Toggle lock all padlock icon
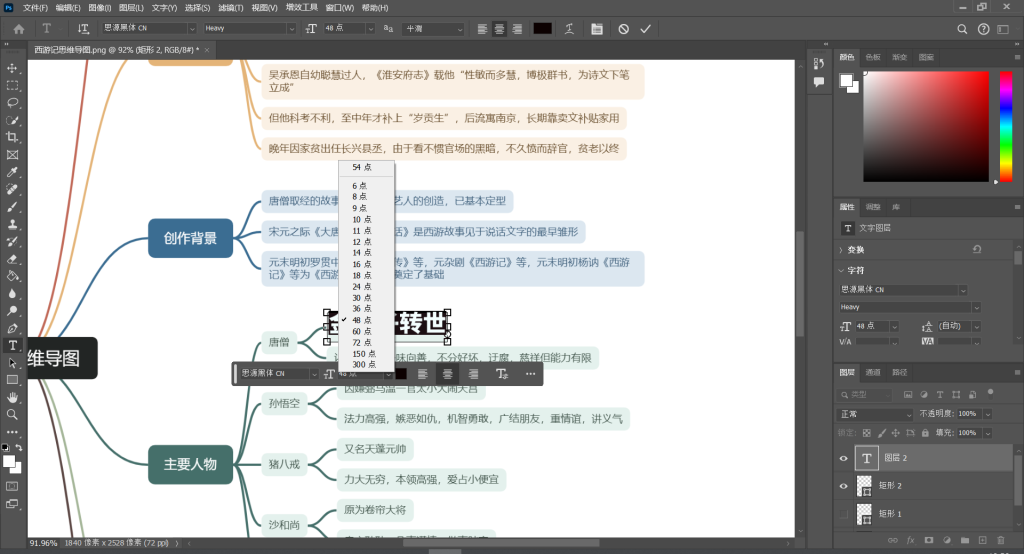1024x554 pixels. point(925,432)
